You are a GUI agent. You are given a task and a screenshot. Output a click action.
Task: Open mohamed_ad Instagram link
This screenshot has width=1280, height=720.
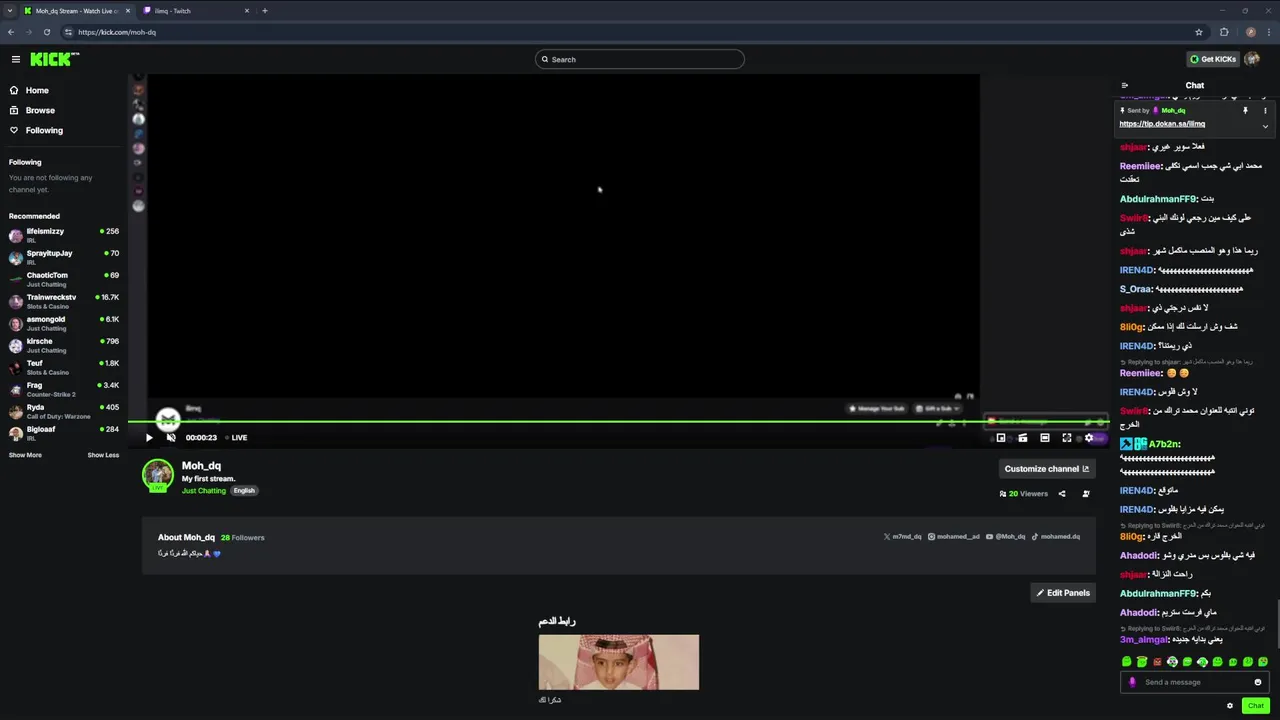954,537
